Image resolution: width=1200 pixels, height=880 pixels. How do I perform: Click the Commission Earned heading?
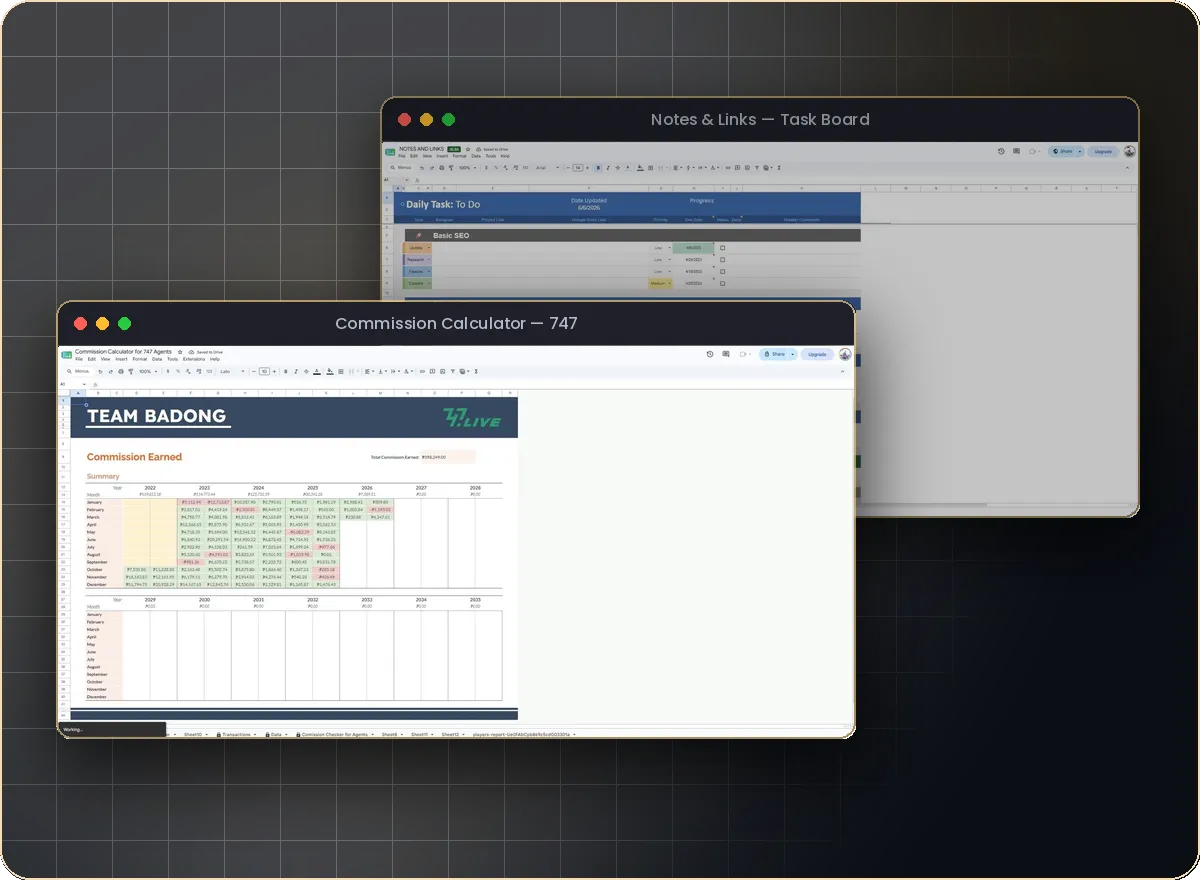[x=134, y=457]
